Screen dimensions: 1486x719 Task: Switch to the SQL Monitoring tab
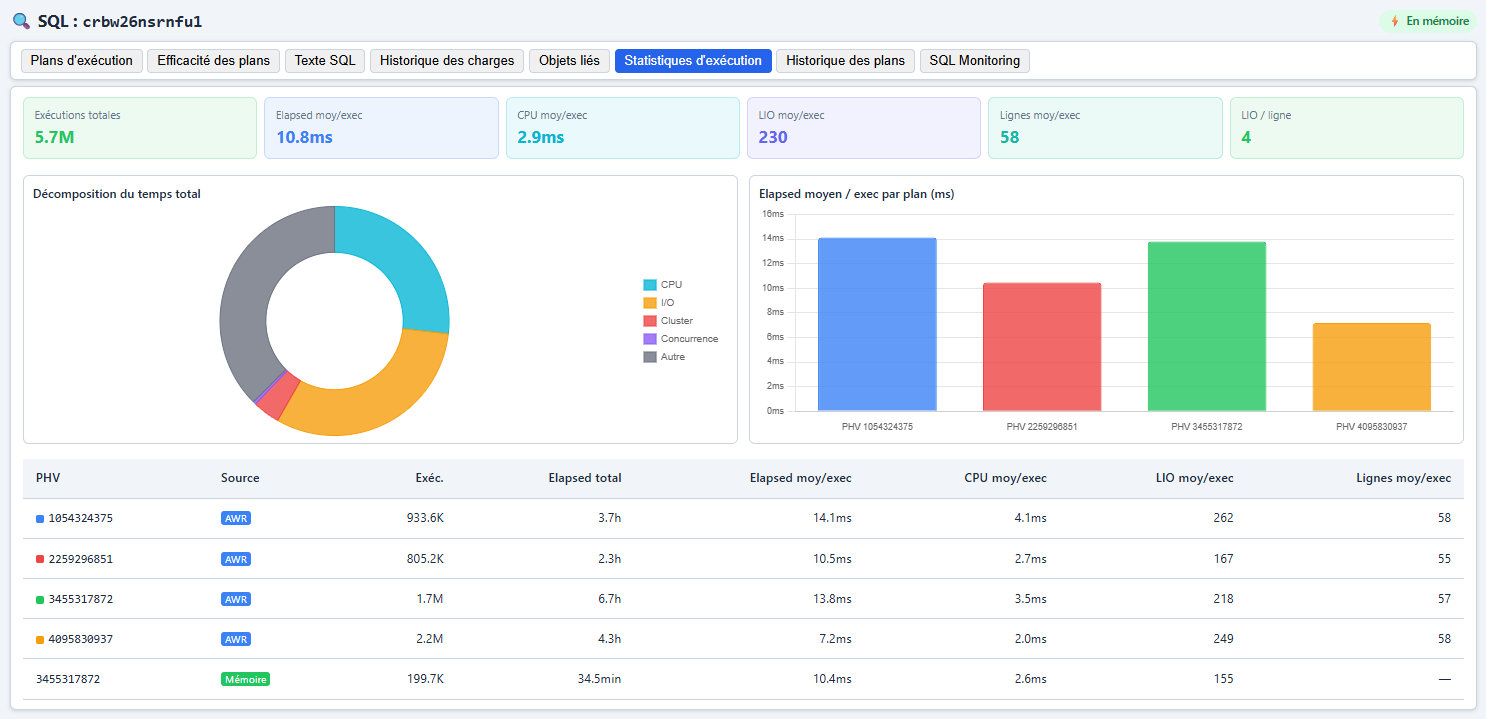click(x=975, y=61)
